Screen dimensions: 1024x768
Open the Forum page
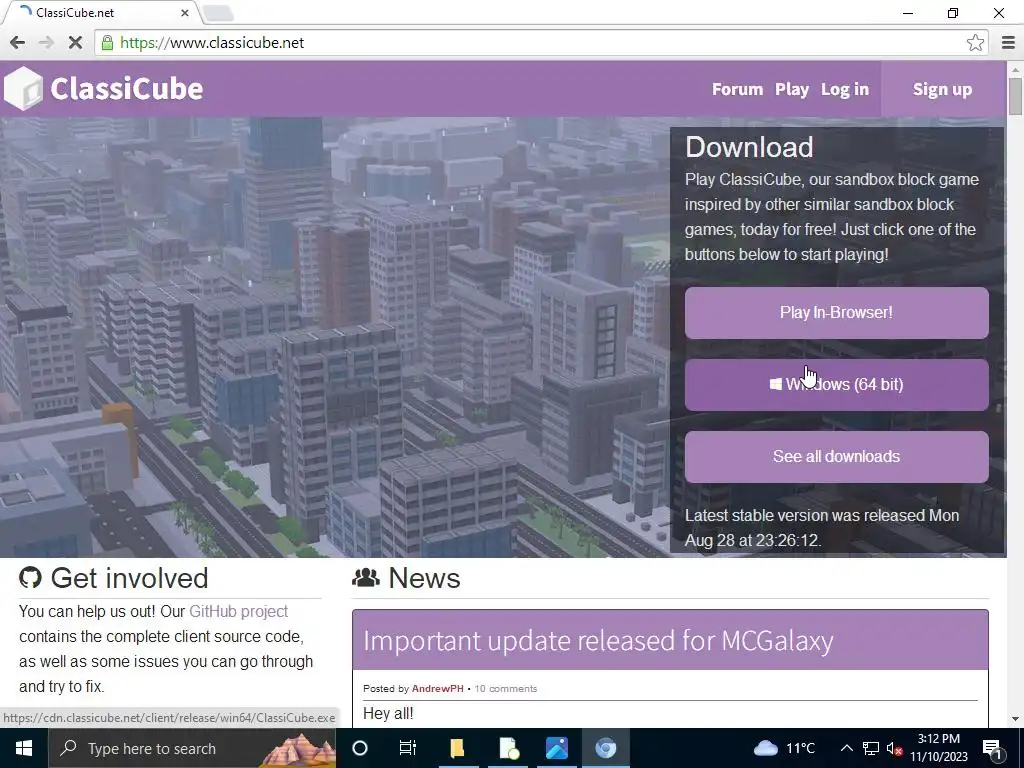point(737,89)
